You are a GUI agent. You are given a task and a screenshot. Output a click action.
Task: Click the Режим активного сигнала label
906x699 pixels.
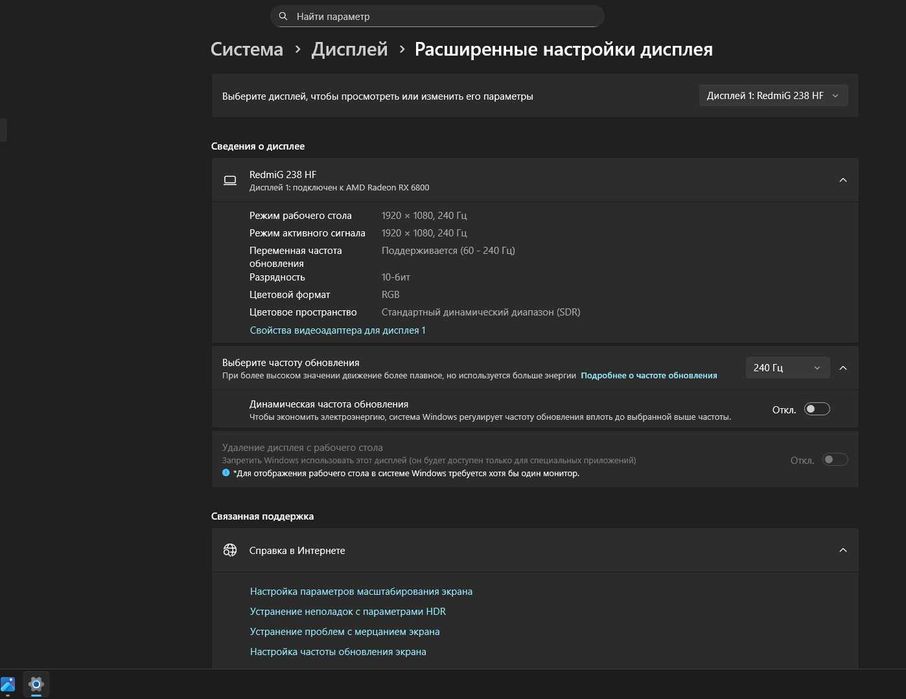click(x=307, y=233)
